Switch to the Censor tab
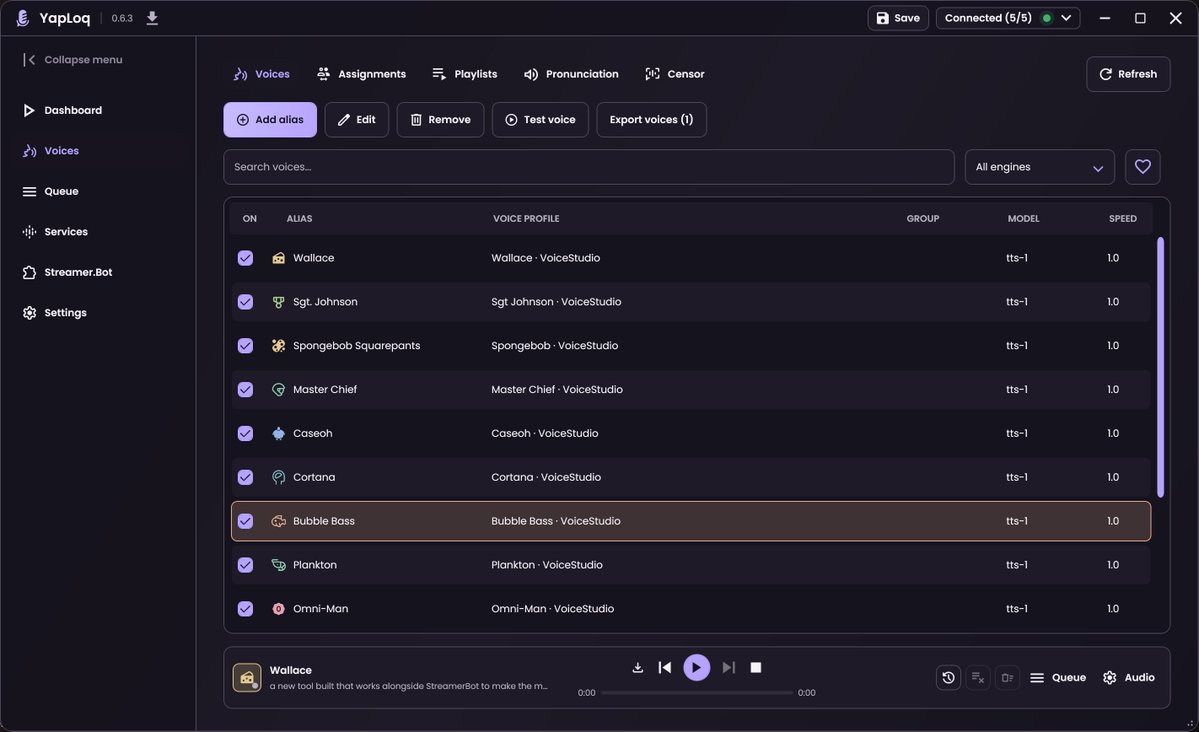Image resolution: width=1199 pixels, height=732 pixels. pos(674,74)
